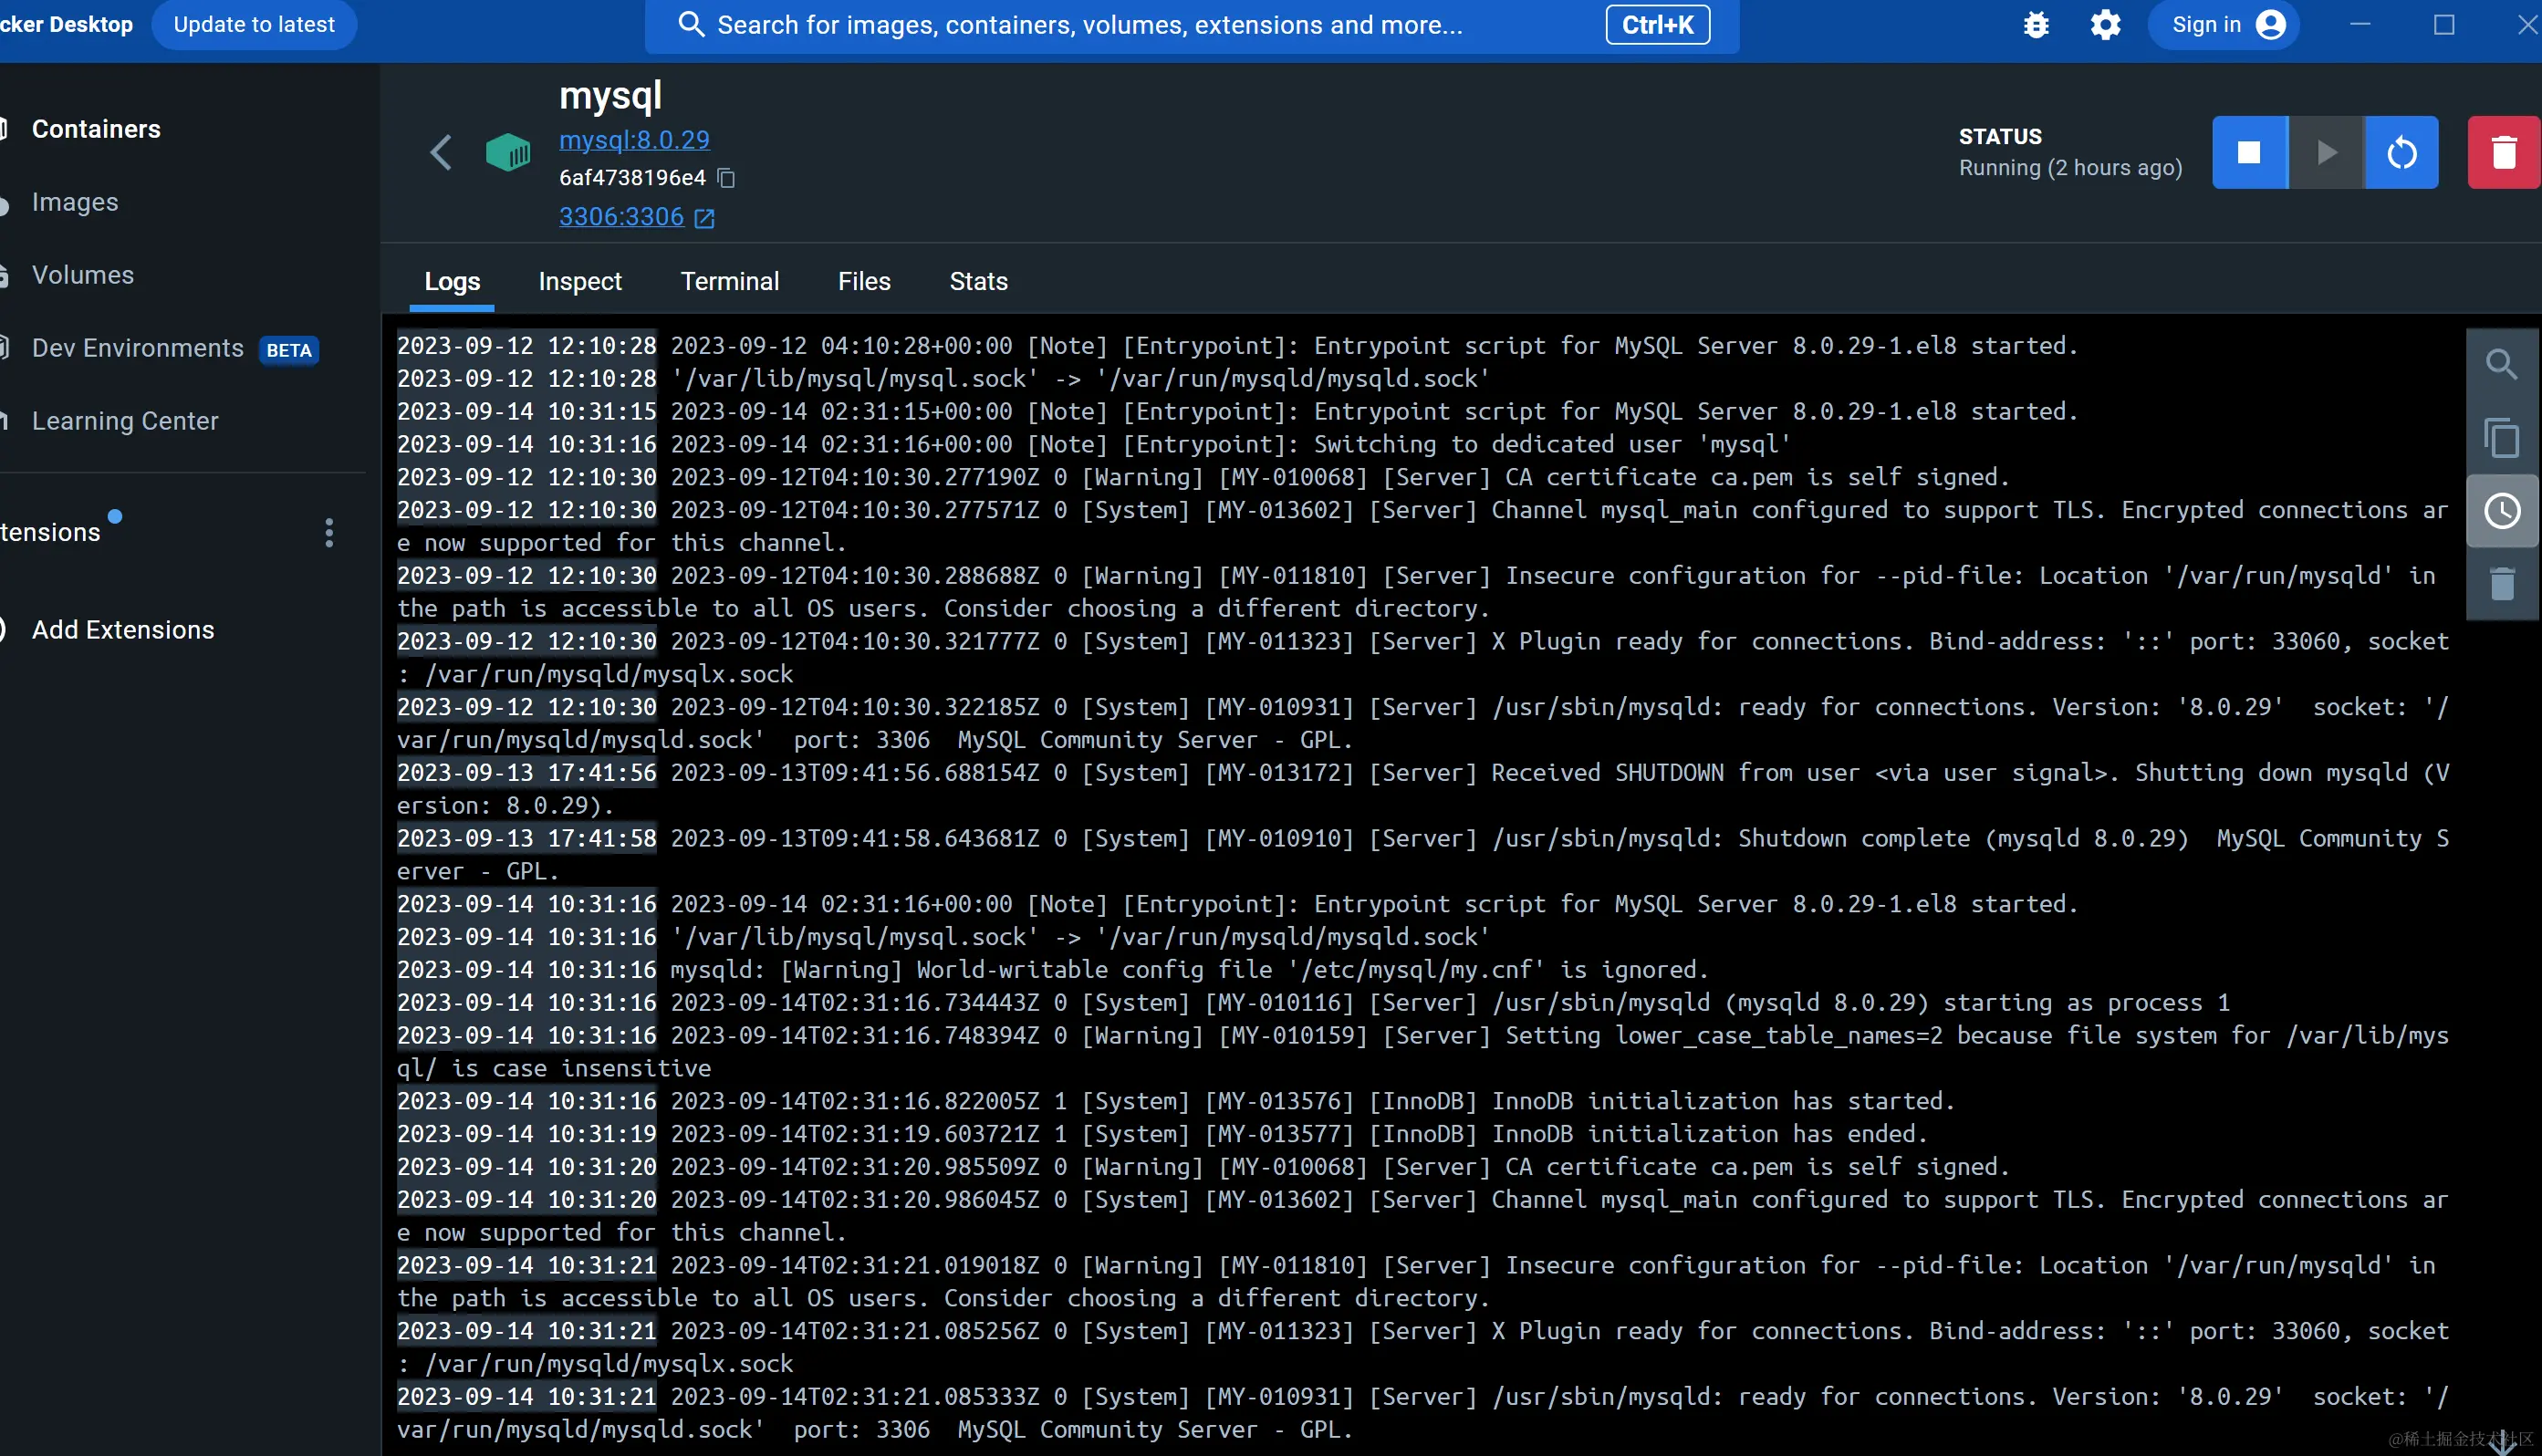This screenshot has width=2542, height=1456.
Task: Toggle log timestamps display
Action: pyautogui.click(x=2501, y=511)
